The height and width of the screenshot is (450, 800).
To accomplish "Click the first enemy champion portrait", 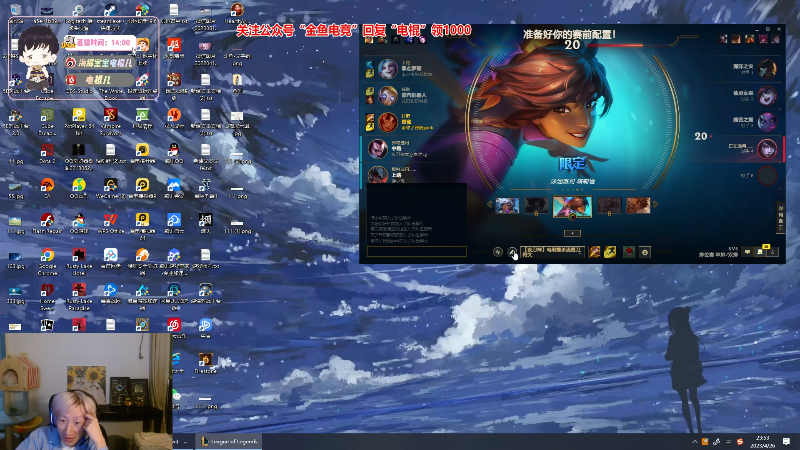I will (x=767, y=68).
